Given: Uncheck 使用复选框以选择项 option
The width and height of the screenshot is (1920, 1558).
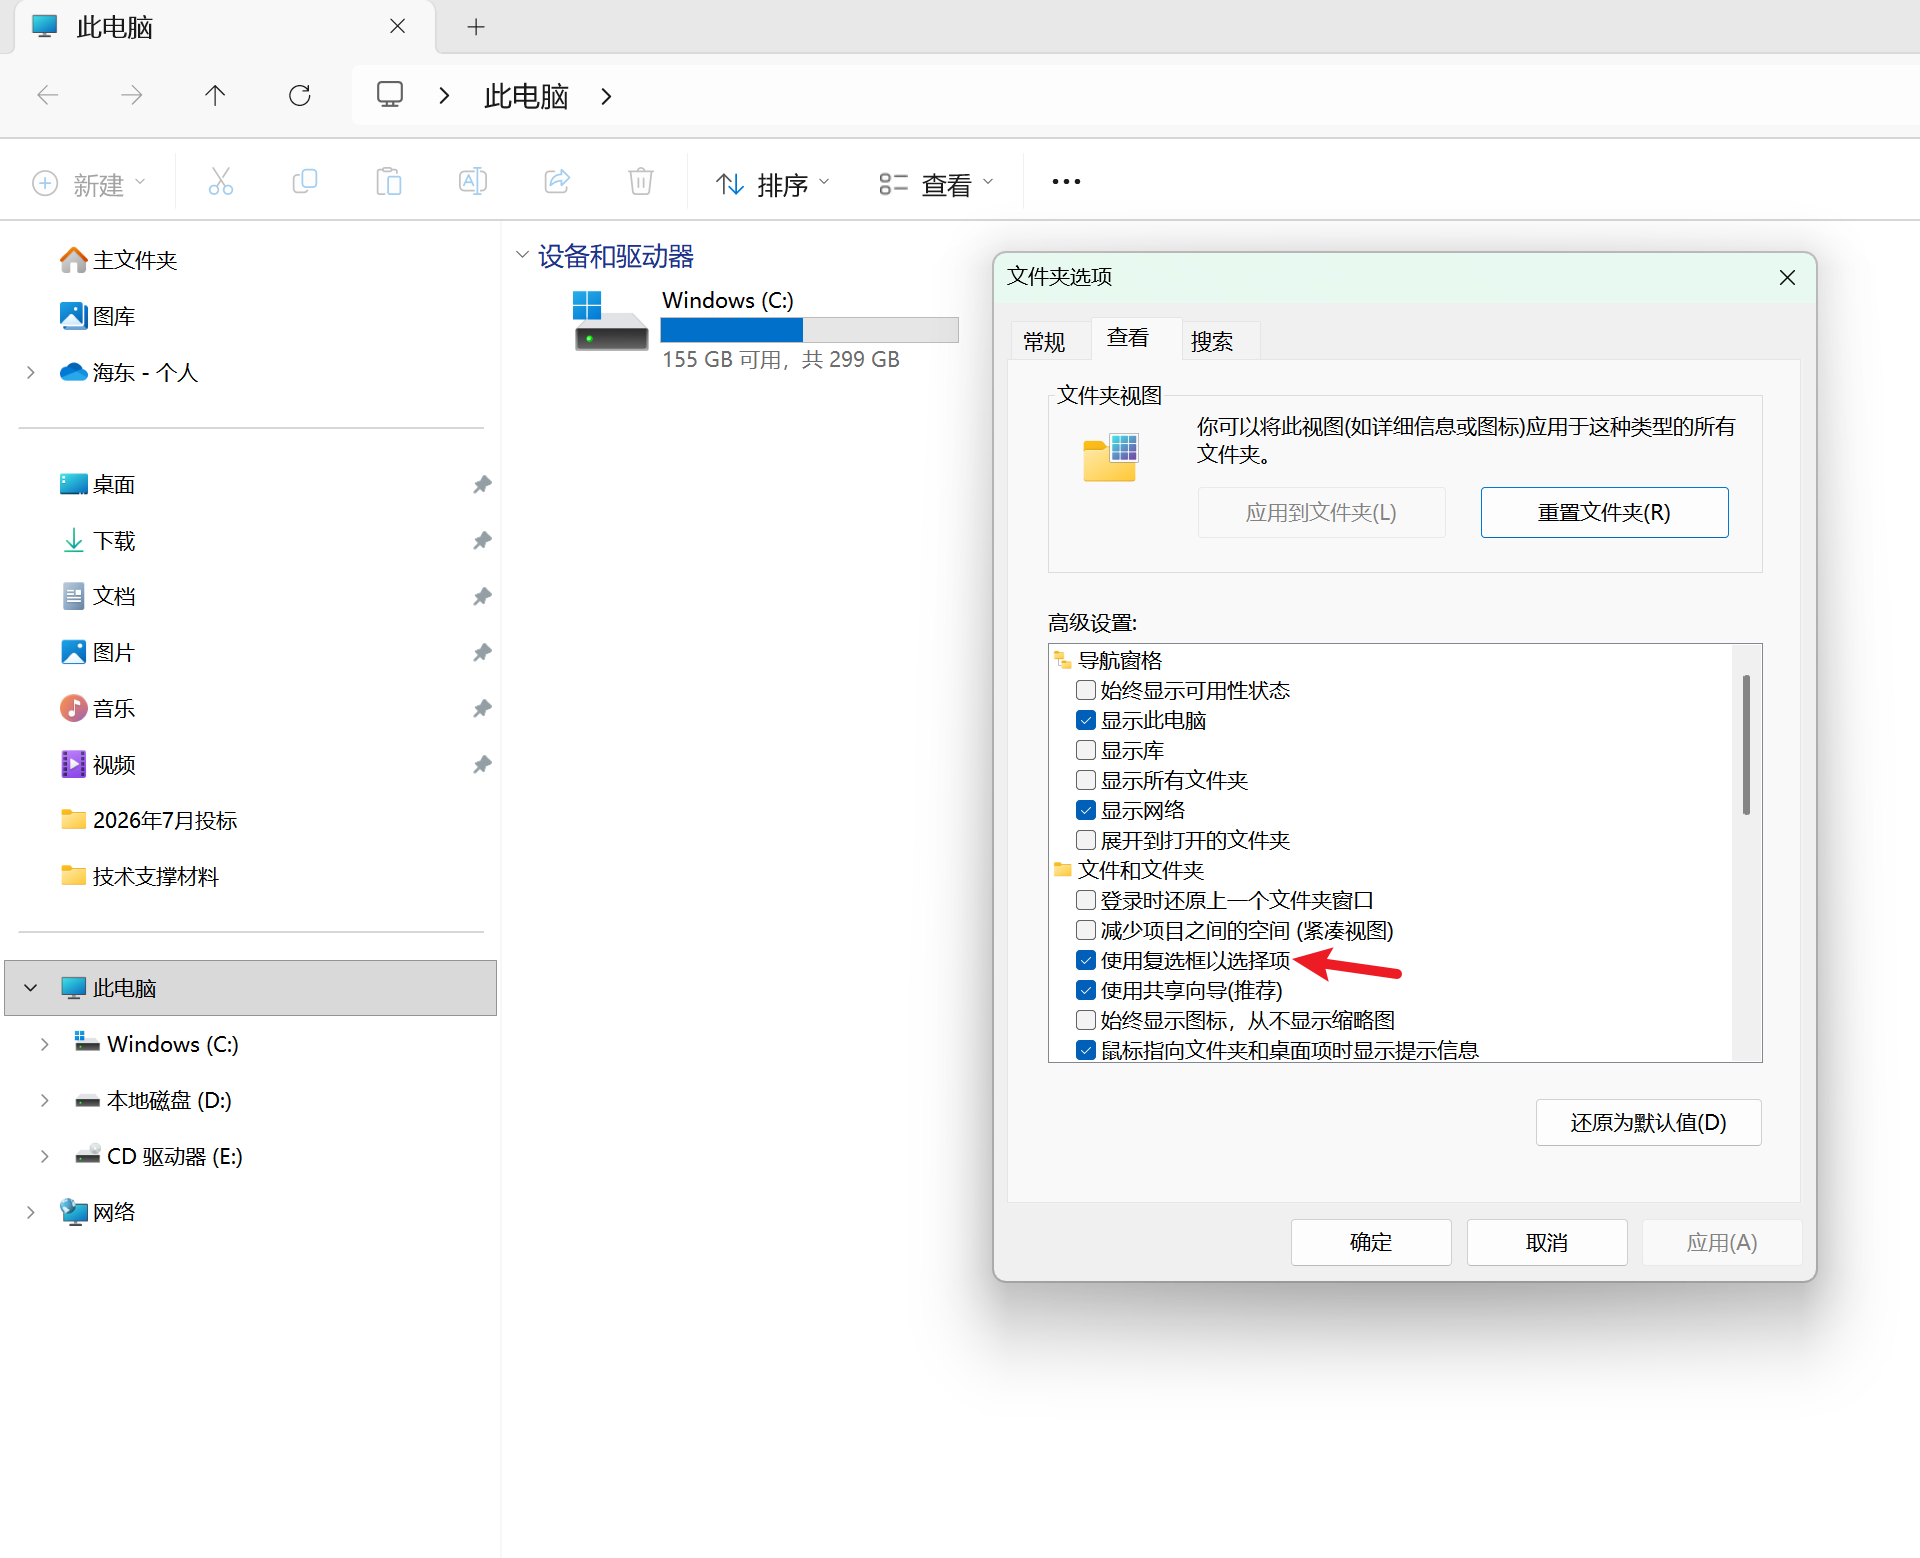Looking at the screenshot, I should click(x=1086, y=961).
